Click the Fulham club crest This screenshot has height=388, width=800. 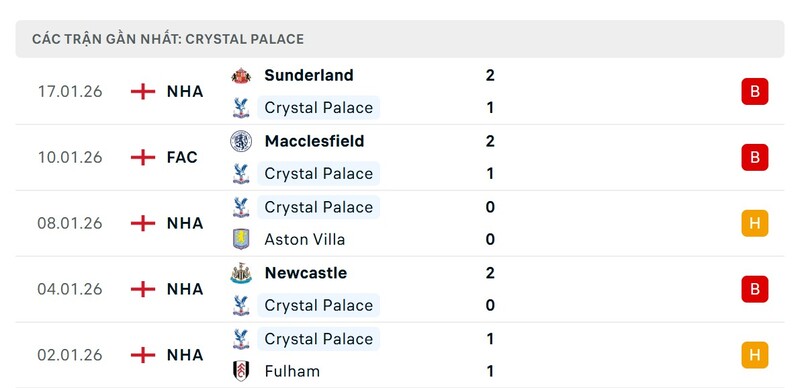pos(241,371)
